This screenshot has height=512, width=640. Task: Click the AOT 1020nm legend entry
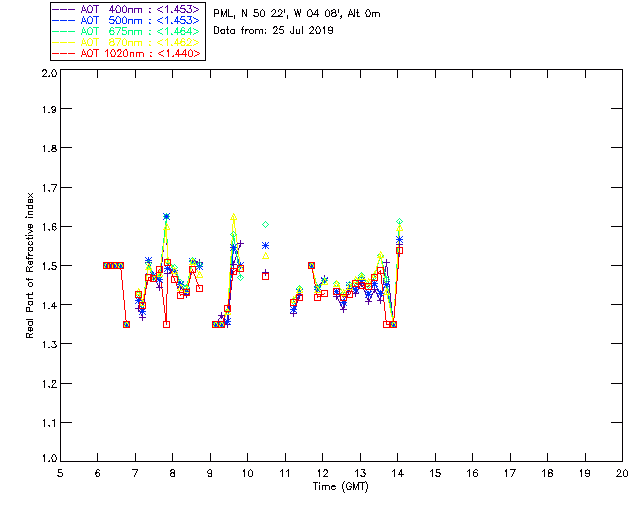(x=127, y=53)
